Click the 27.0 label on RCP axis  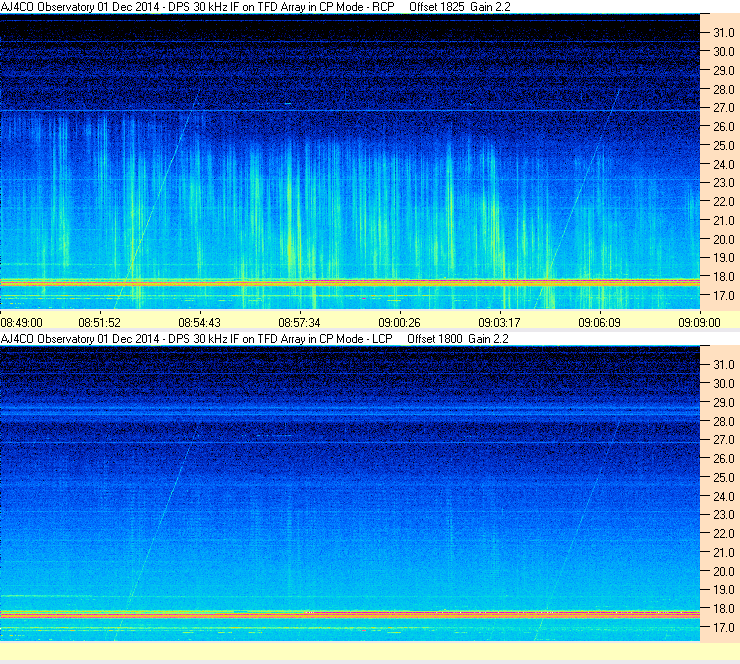724,108
